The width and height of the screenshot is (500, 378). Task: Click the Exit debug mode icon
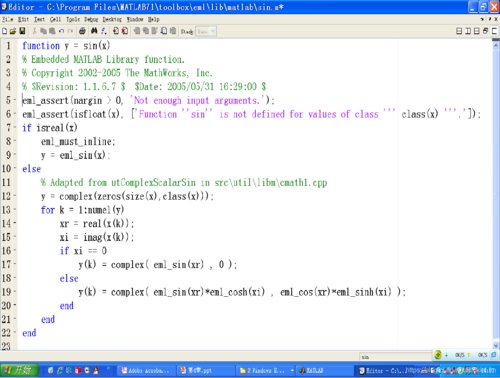tap(173, 31)
